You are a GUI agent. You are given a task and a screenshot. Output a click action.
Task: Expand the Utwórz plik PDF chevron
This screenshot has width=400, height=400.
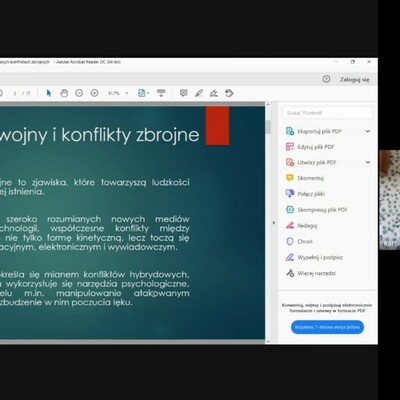(368, 162)
